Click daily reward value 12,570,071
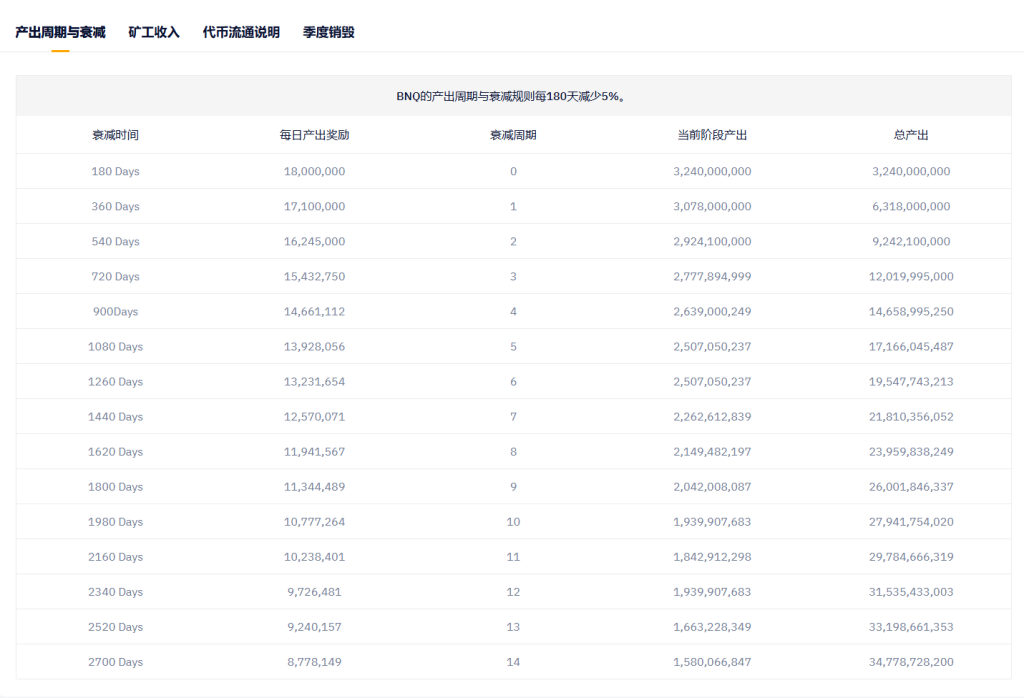The image size is (1024, 698). pyautogui.click(x=314, y=417)
